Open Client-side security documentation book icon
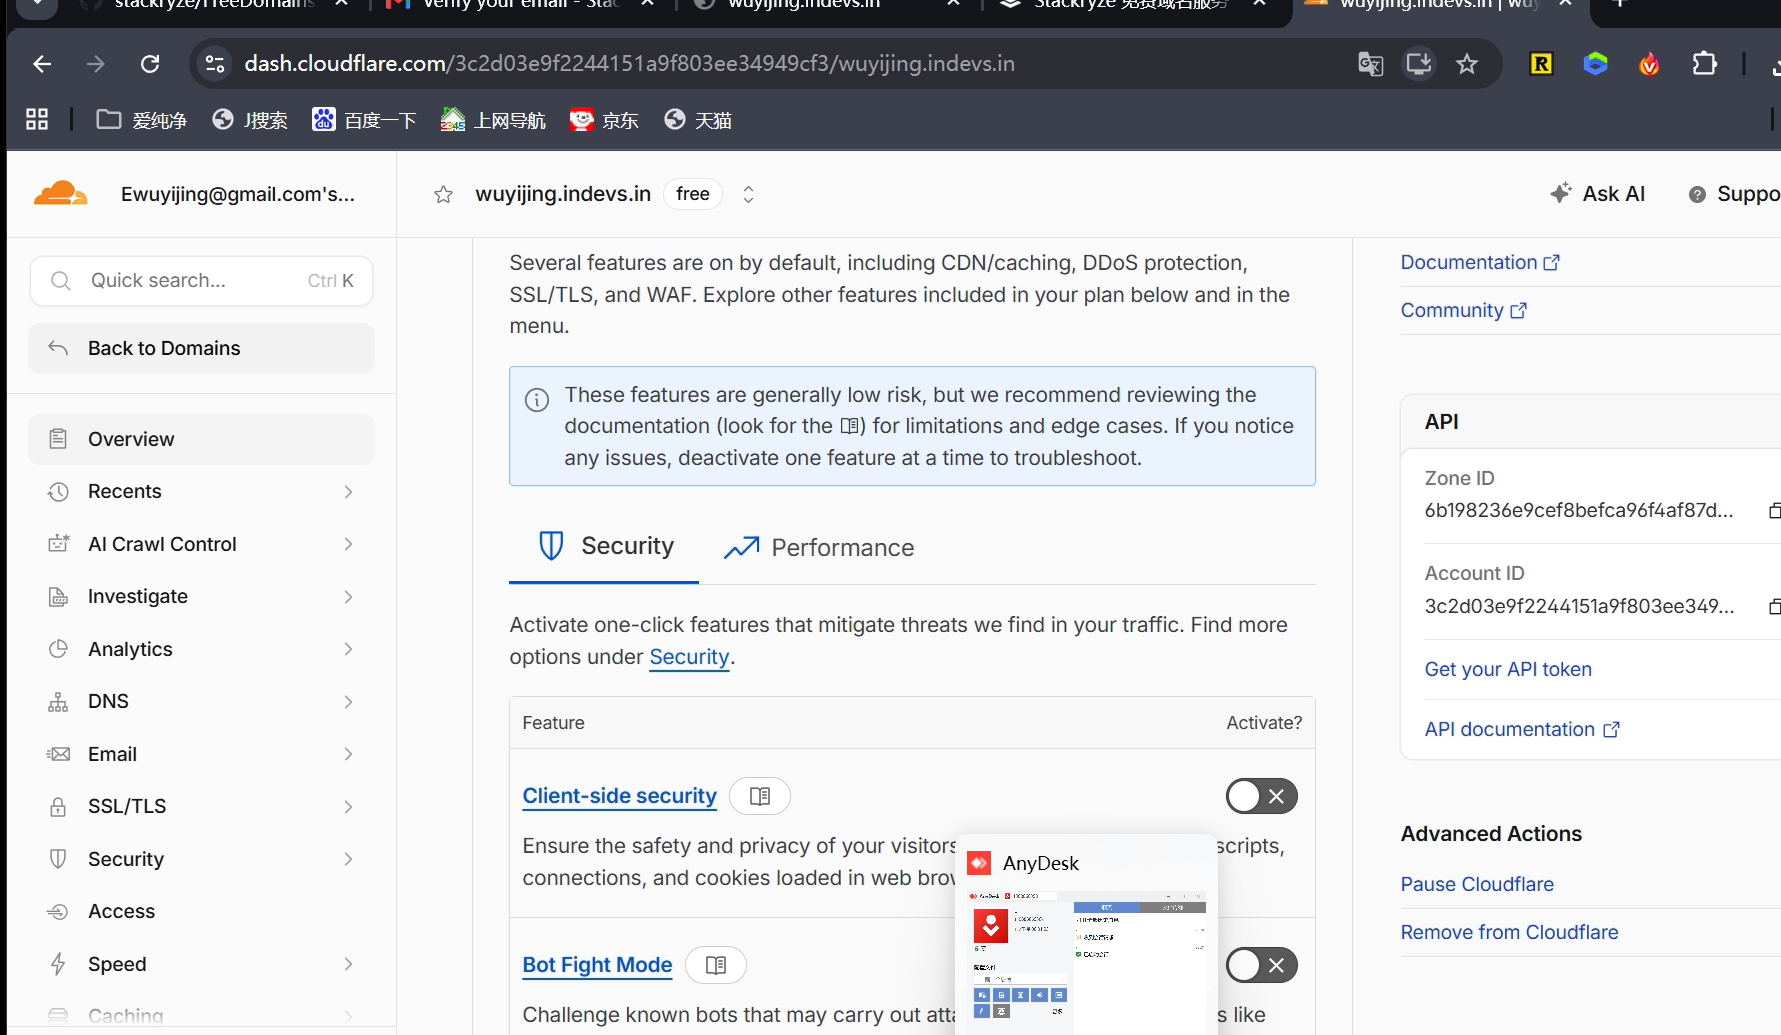This screenshot has width=1781, height=1035. point(760,796)
